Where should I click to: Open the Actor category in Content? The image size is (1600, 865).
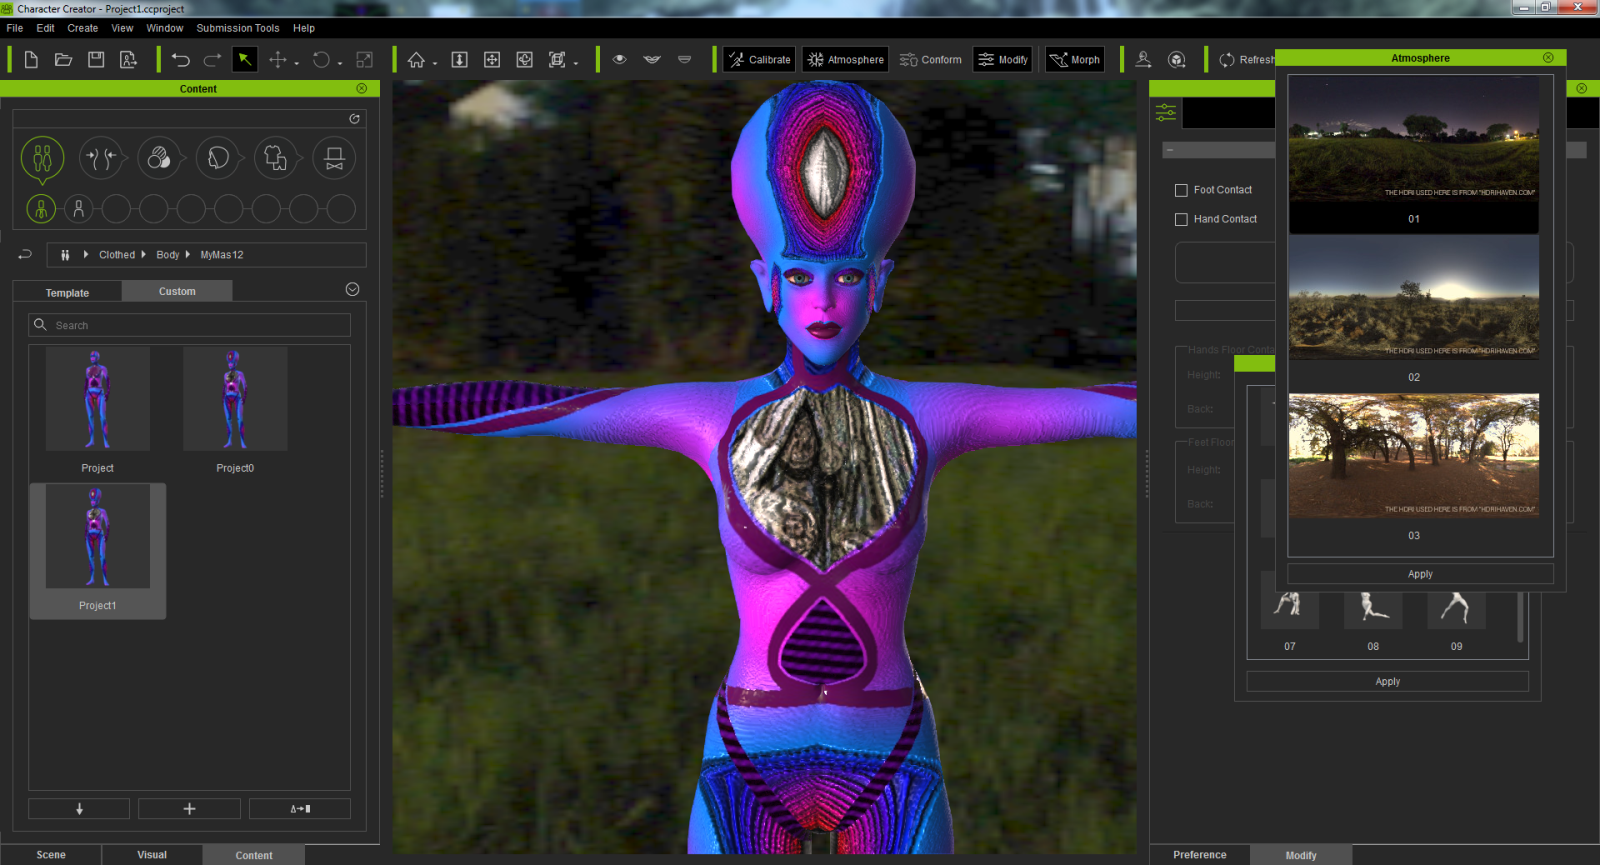(x=42, y=158)
